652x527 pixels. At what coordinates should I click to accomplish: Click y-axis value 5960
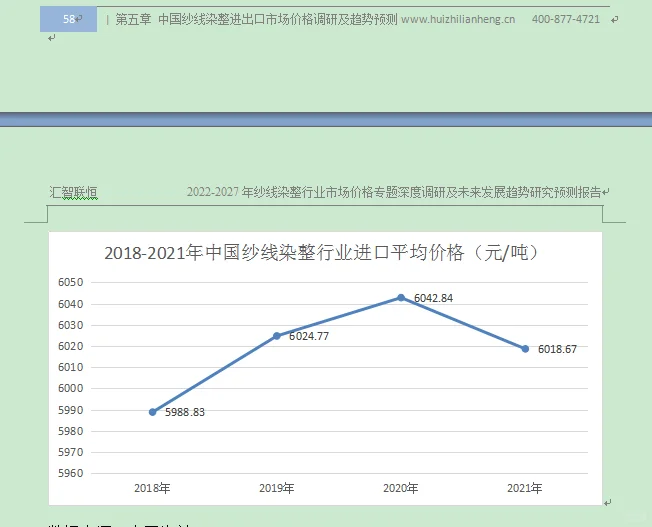71,473
